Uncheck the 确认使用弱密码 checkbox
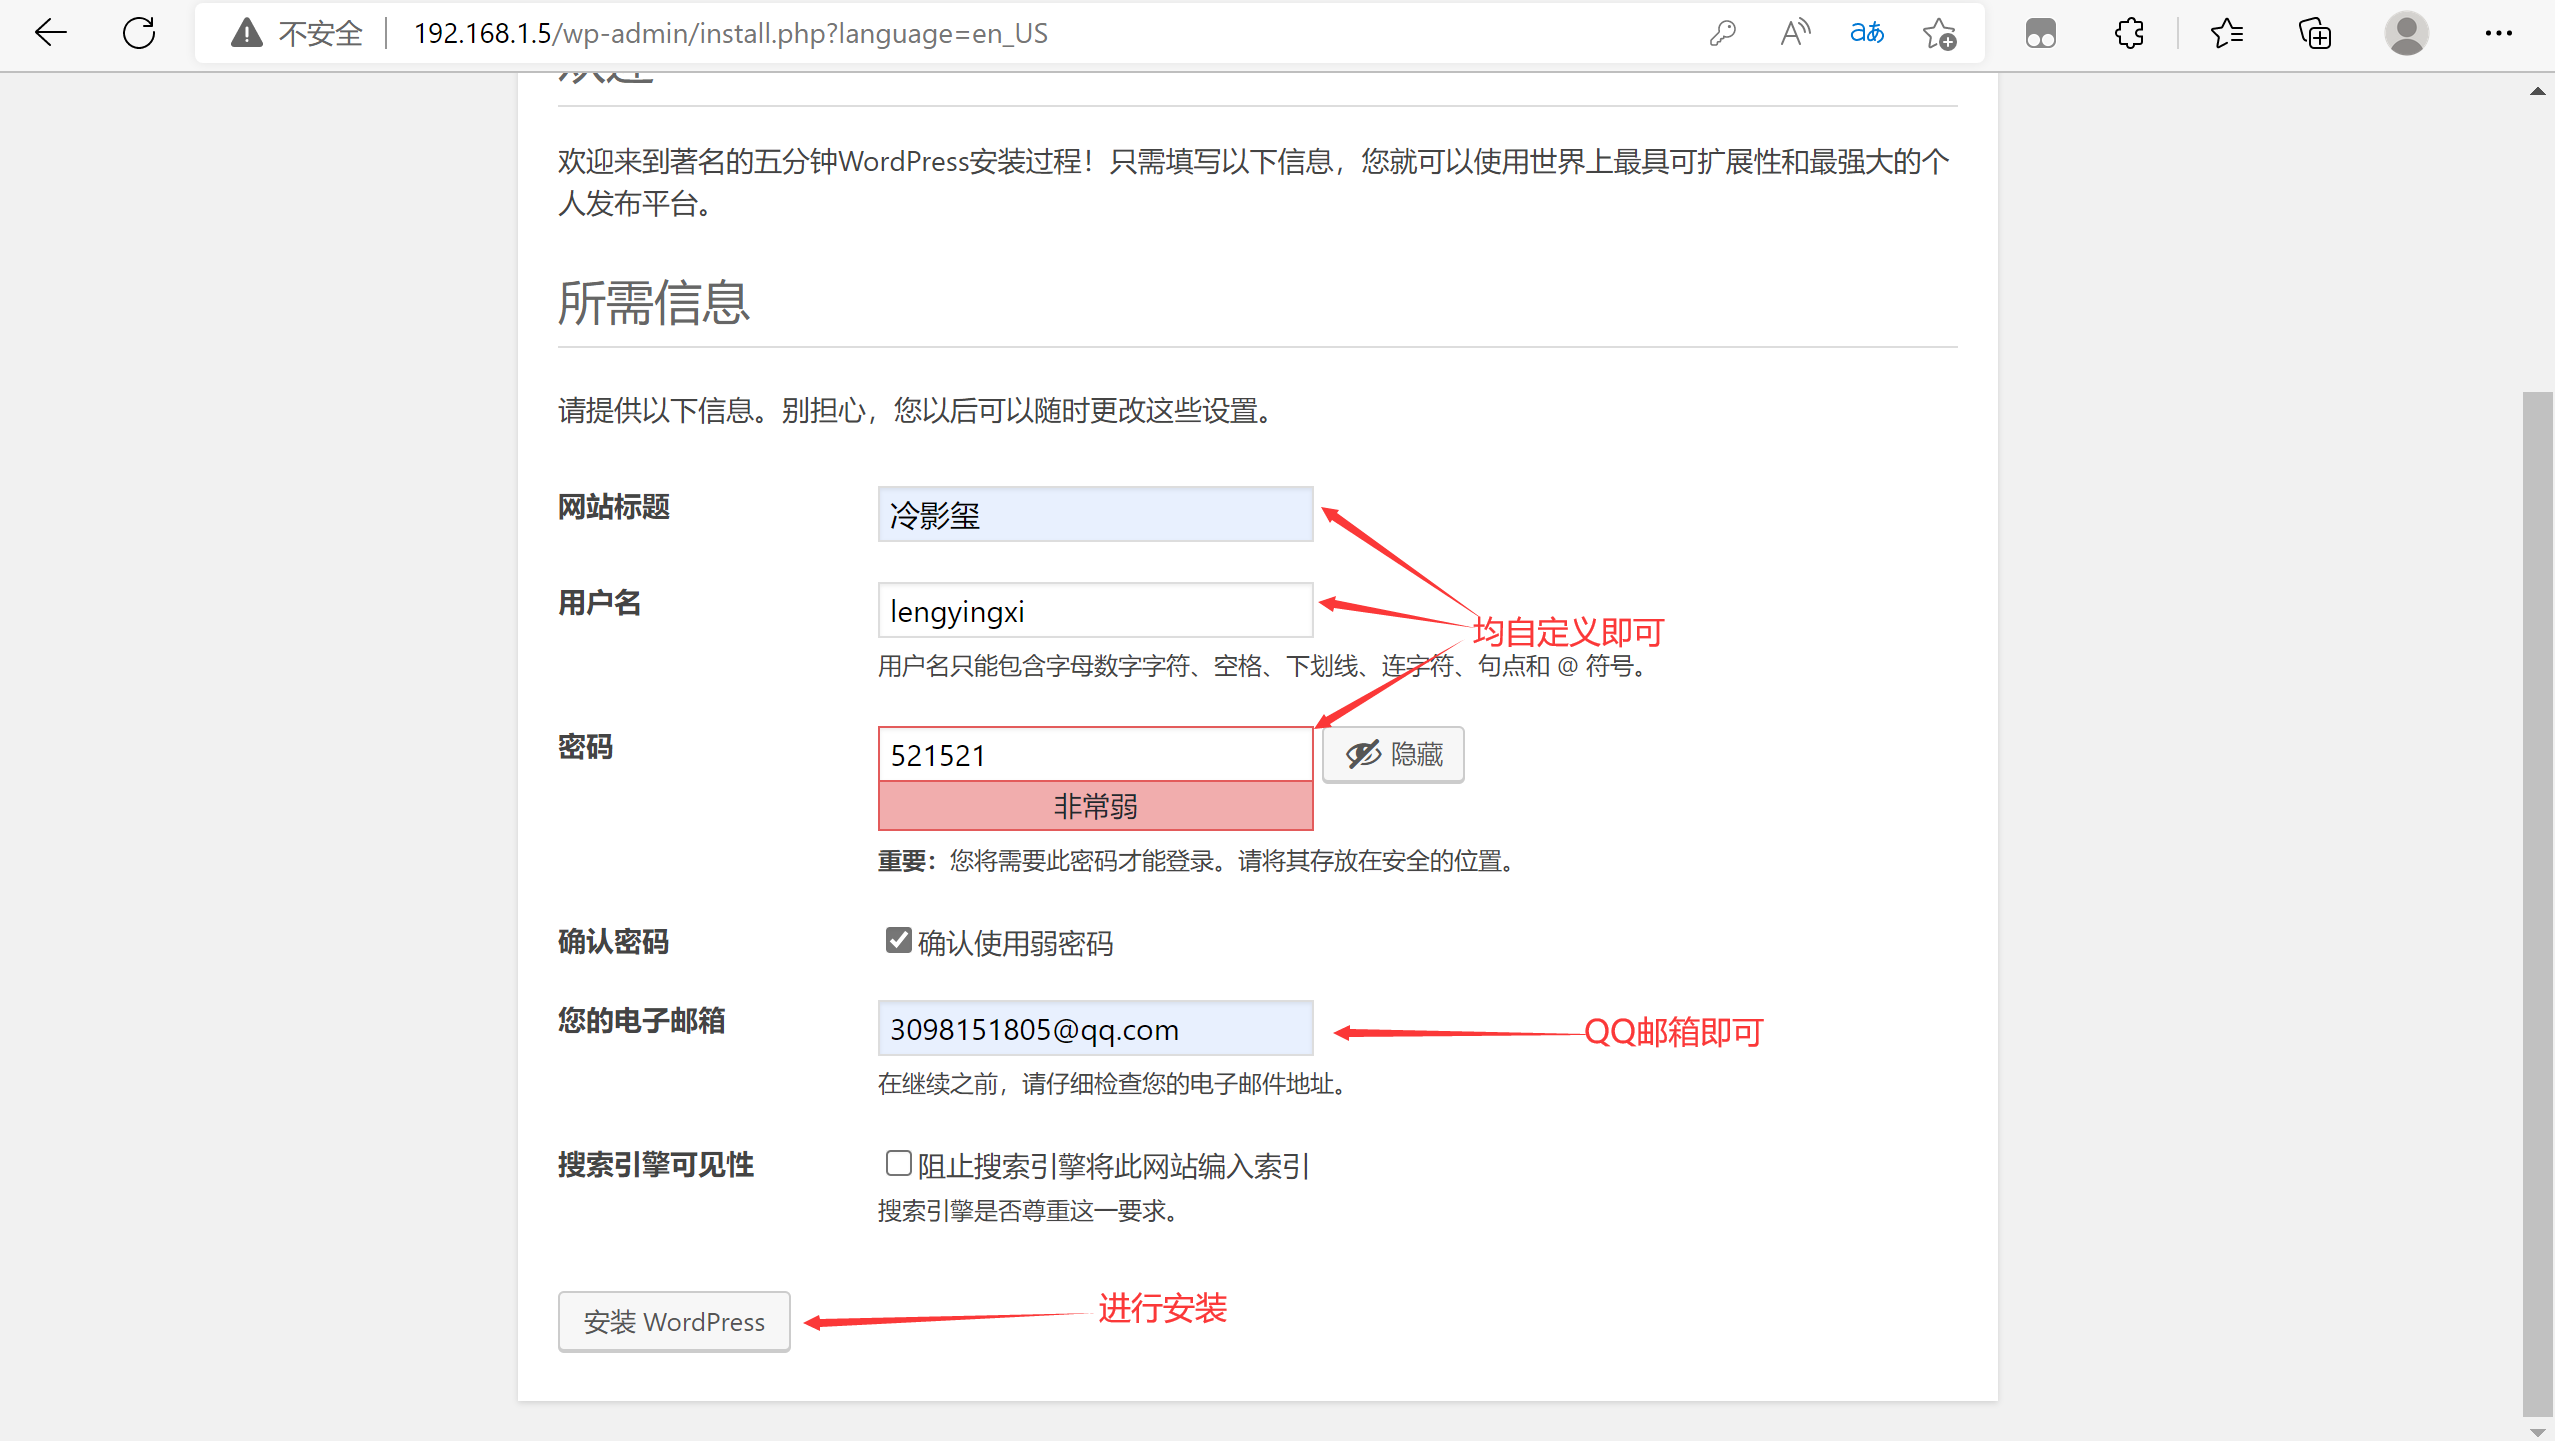This screenshot has height=1441, width=2555. tap(898, 941)
